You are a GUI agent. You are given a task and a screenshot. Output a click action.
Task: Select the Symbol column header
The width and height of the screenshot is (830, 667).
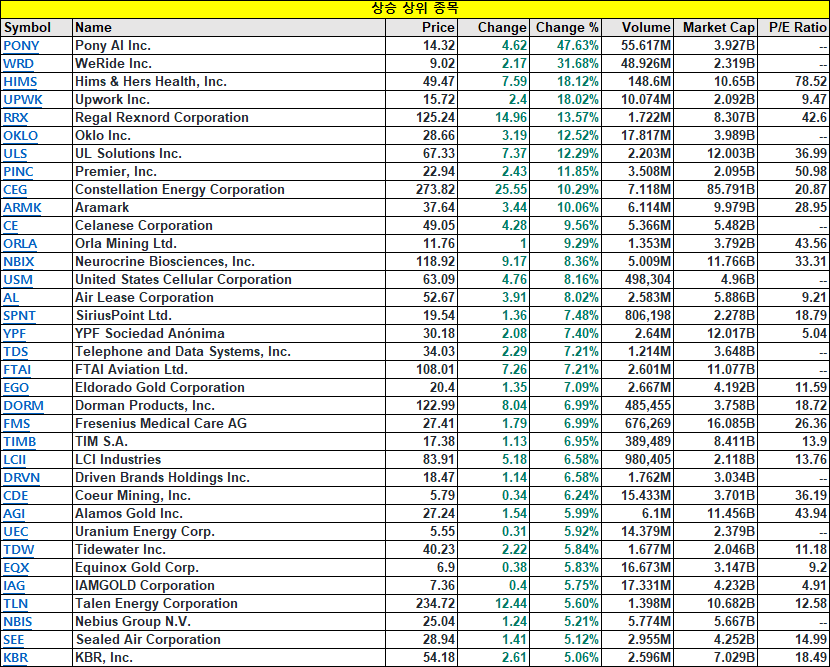(x=37, y=28)
